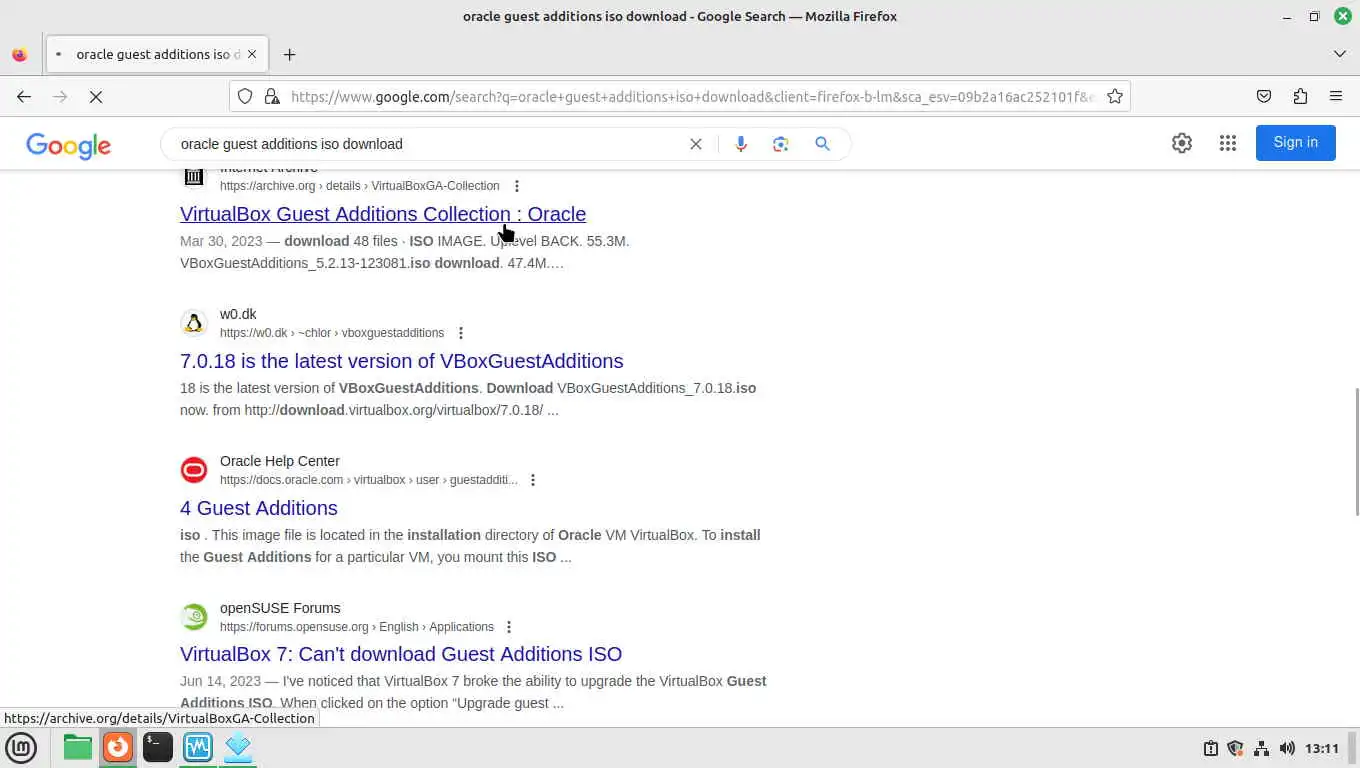Open Firefox application hamburger menu
This screenshot has width=1360, height=768.
point(1336,96)
